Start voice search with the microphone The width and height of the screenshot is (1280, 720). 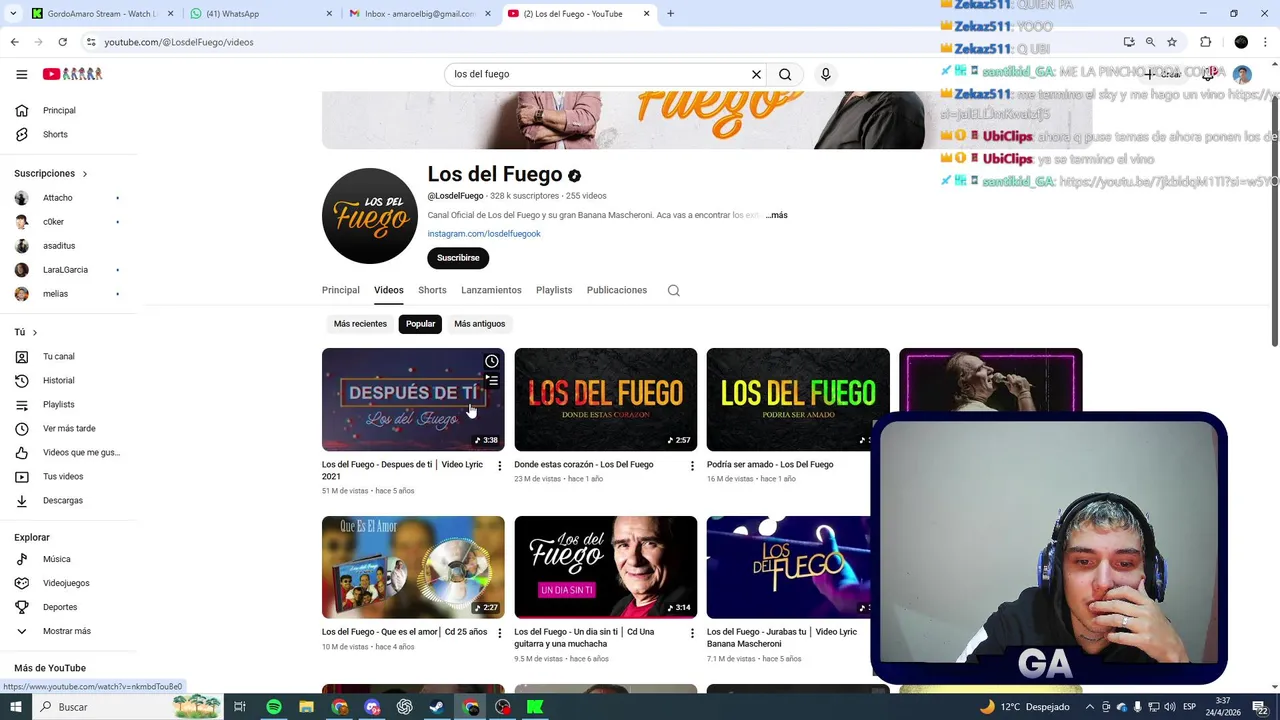coord(825,74)
